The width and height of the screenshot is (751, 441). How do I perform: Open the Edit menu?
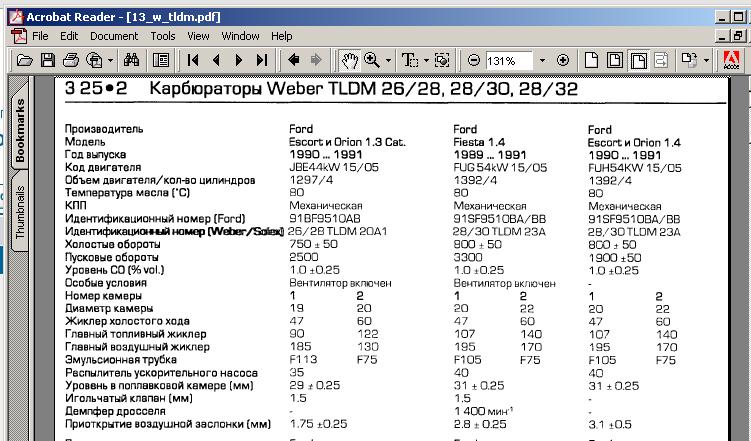point(69,36)
